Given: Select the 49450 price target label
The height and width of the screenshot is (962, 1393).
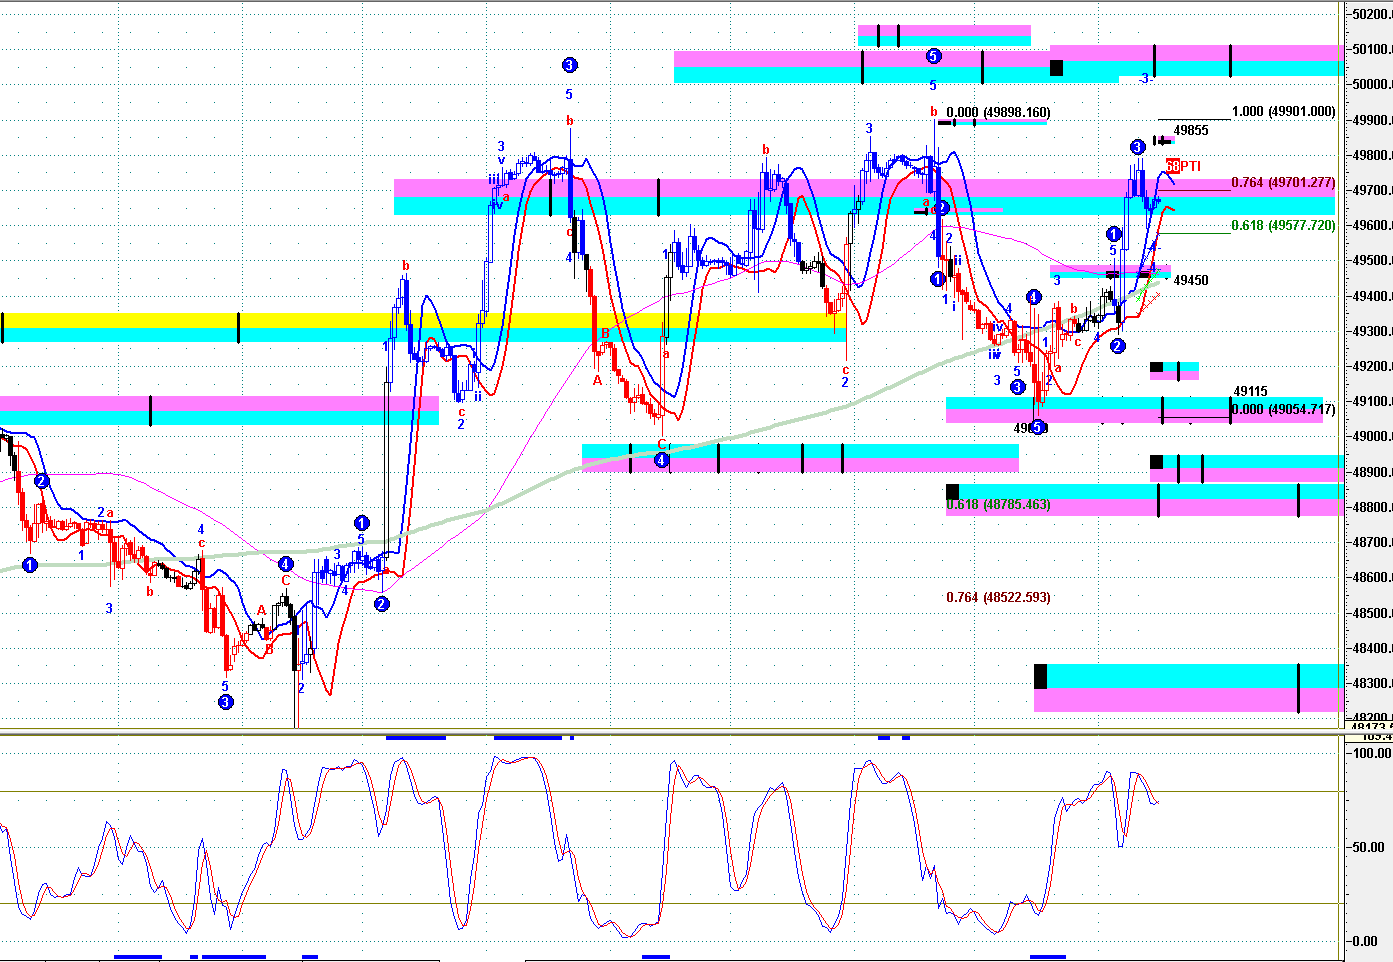Looking at the screenshot, I should (1191, 281).
